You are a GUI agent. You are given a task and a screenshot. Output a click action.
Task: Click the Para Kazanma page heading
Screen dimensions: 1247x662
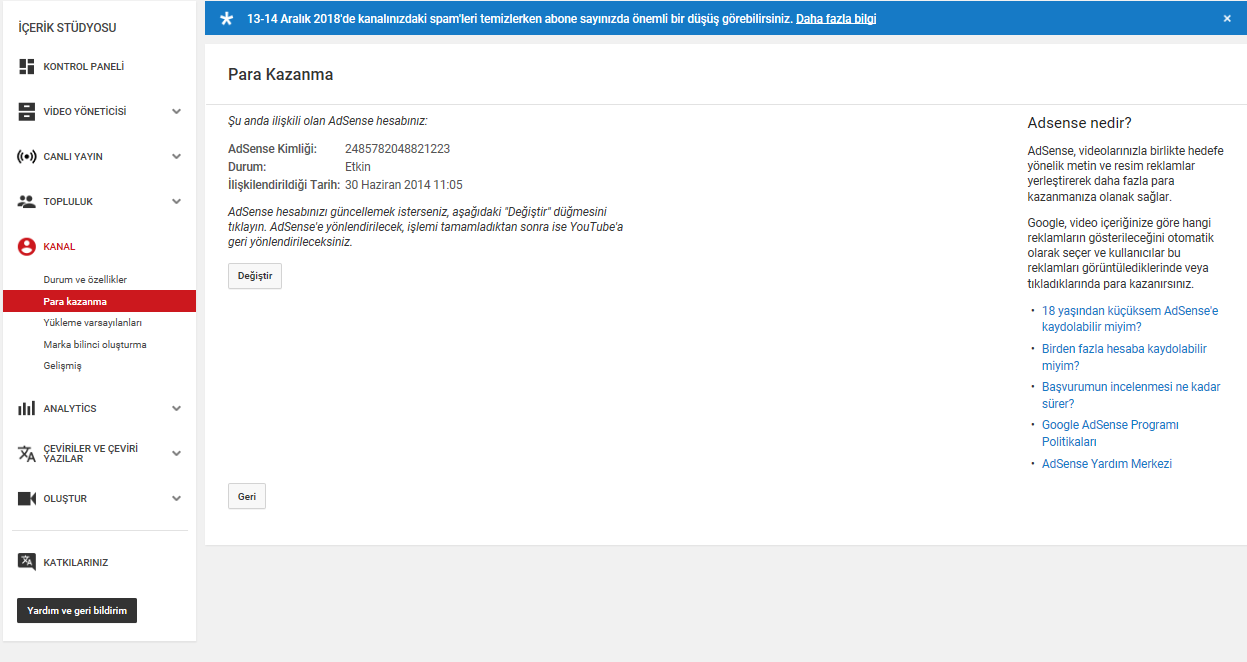pyautogui.click(x=281, y=75)
